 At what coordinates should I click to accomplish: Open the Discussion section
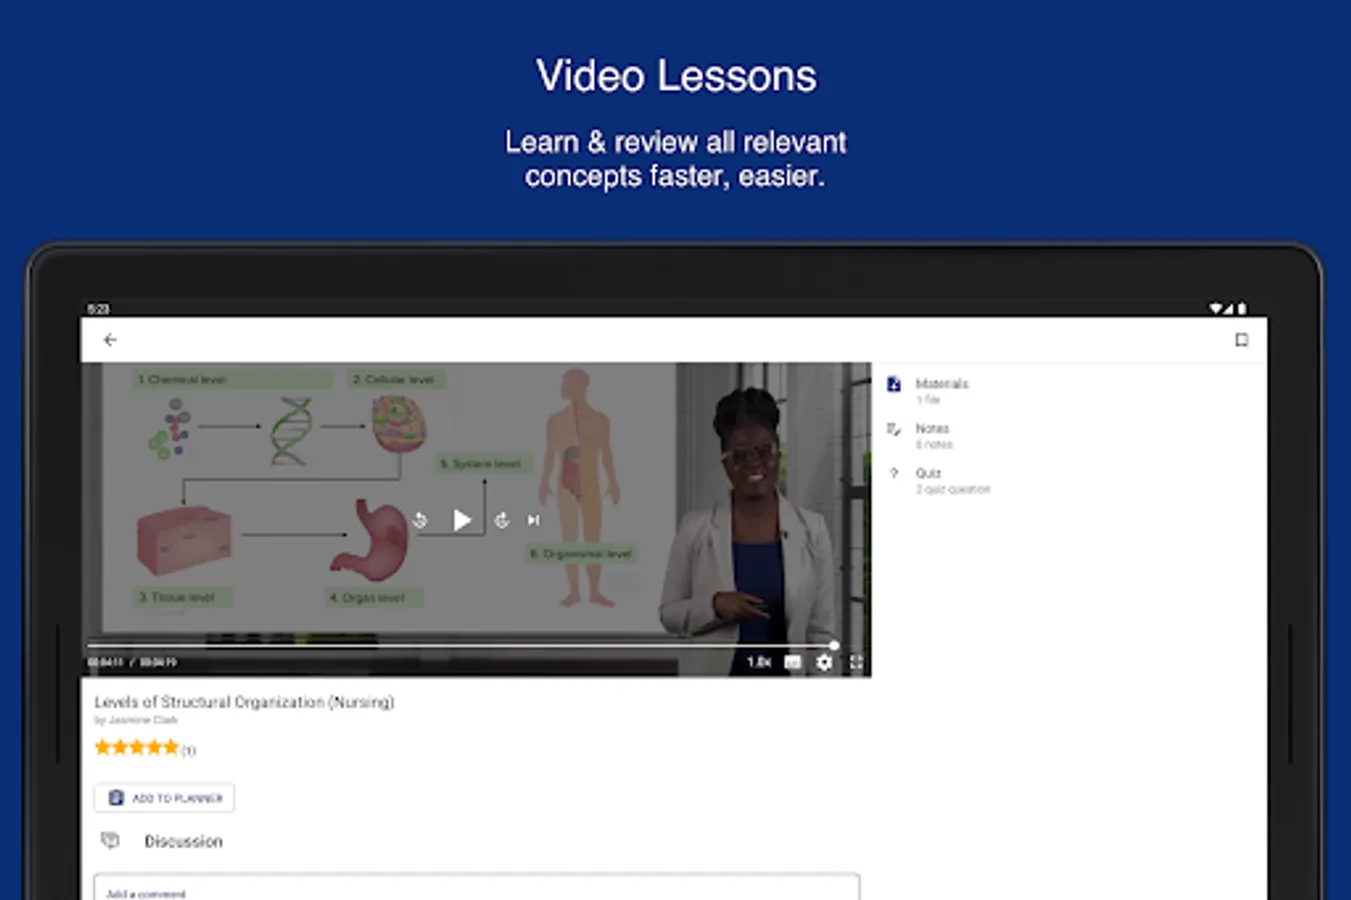183,842
